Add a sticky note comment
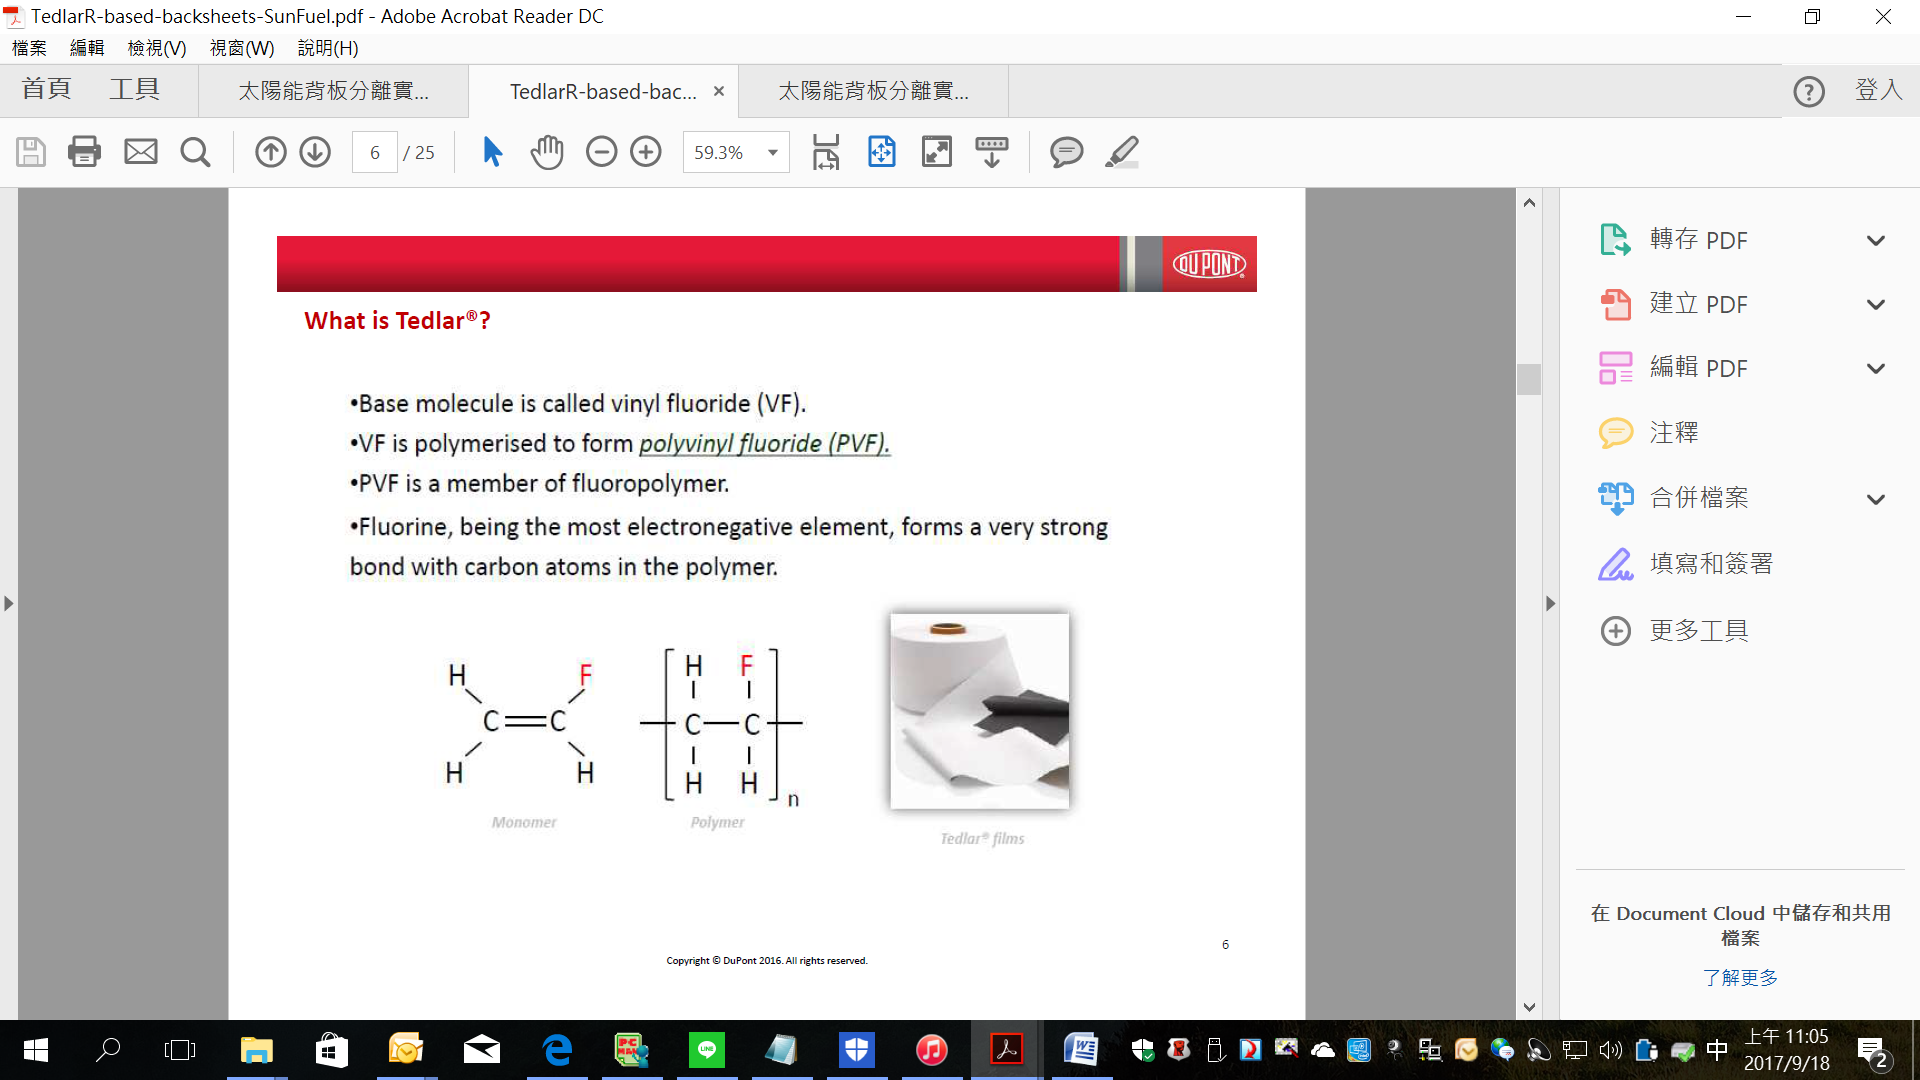 tap(1066, 152)
